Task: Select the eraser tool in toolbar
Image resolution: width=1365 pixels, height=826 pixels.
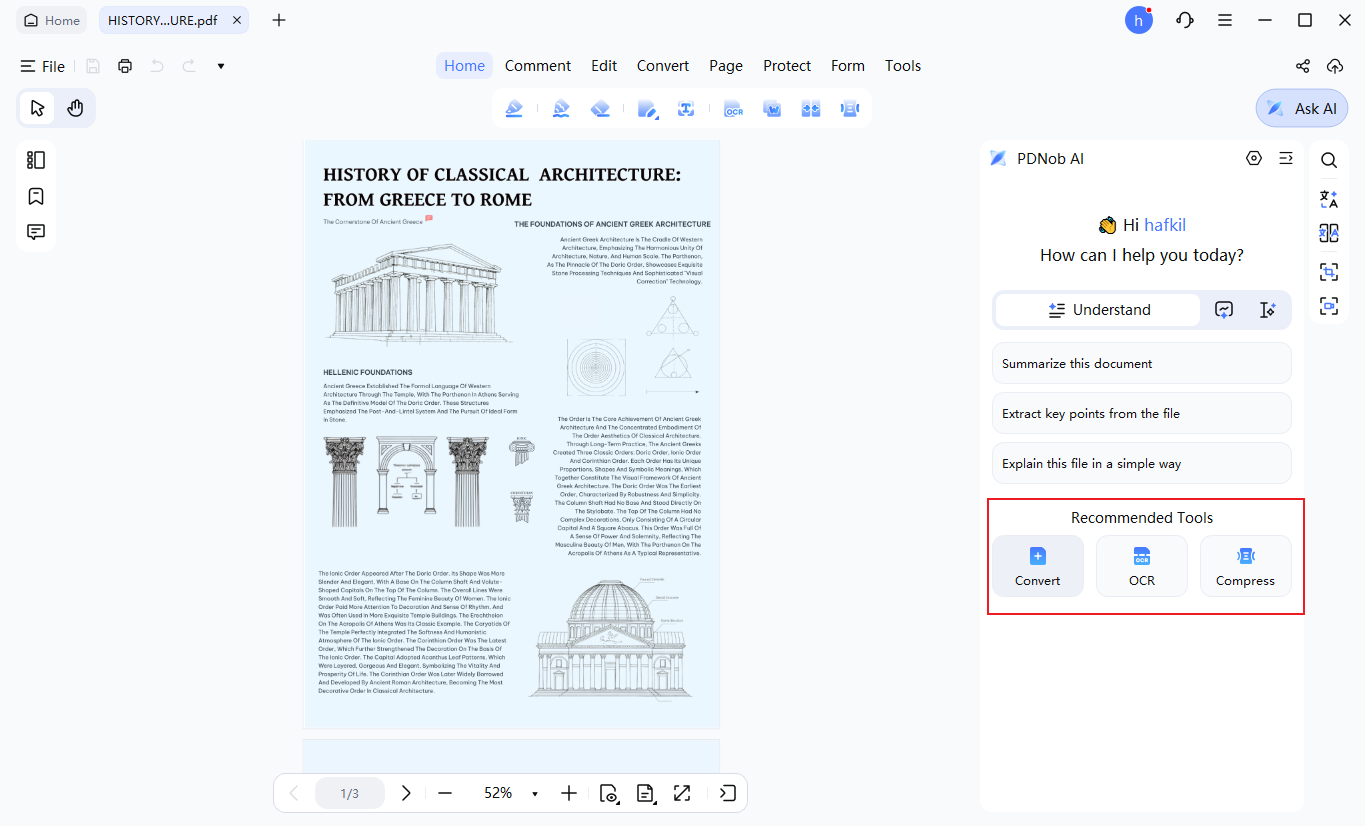Action: pyautogui.click(x=600, y=108)
